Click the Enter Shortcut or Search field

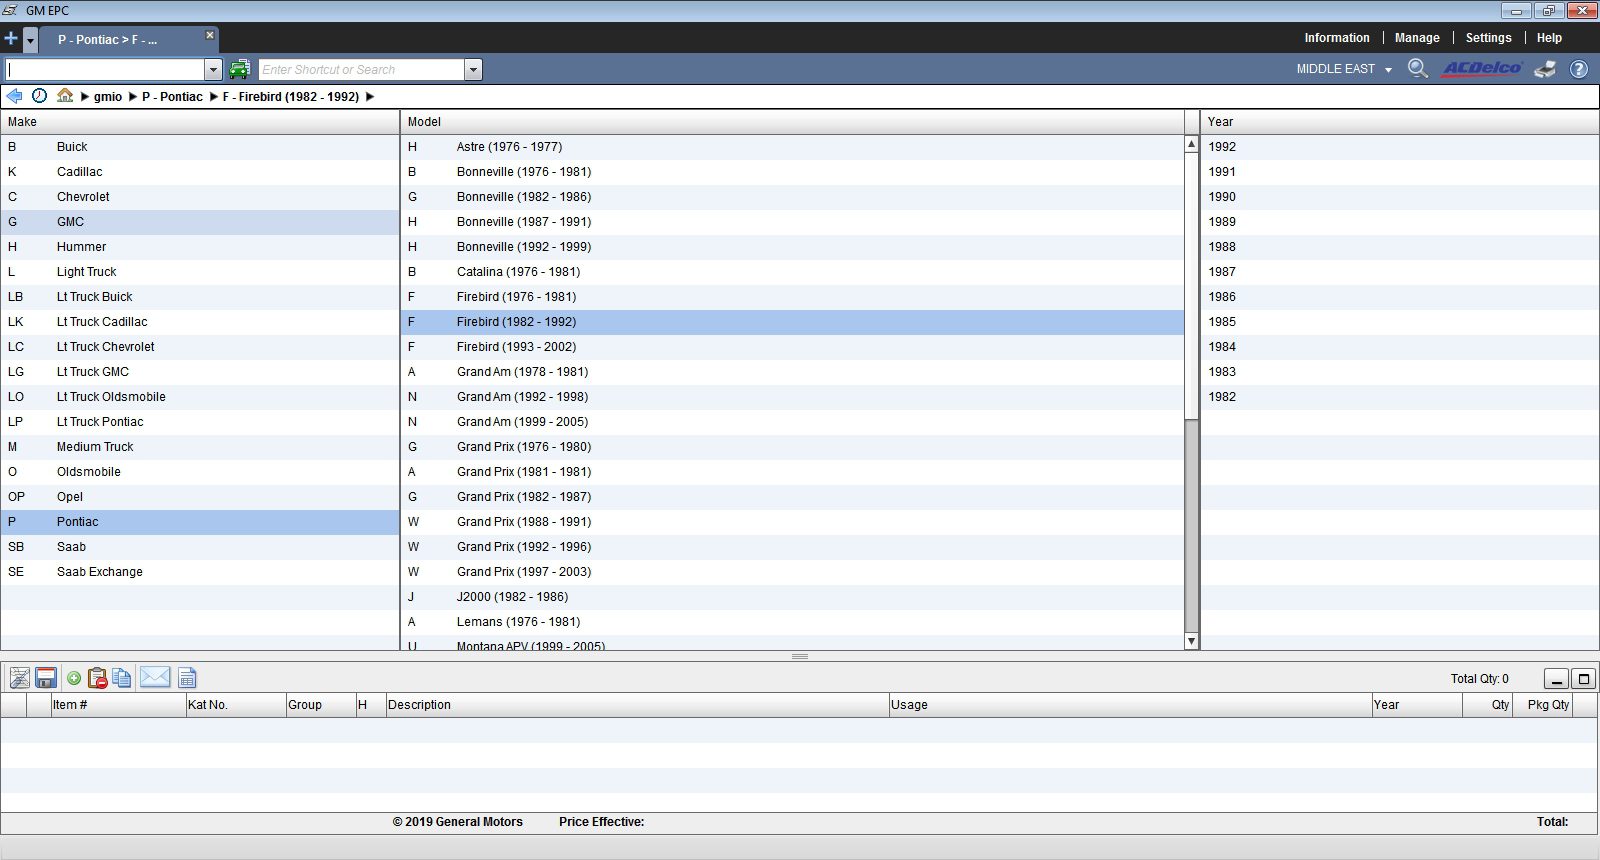362,69
